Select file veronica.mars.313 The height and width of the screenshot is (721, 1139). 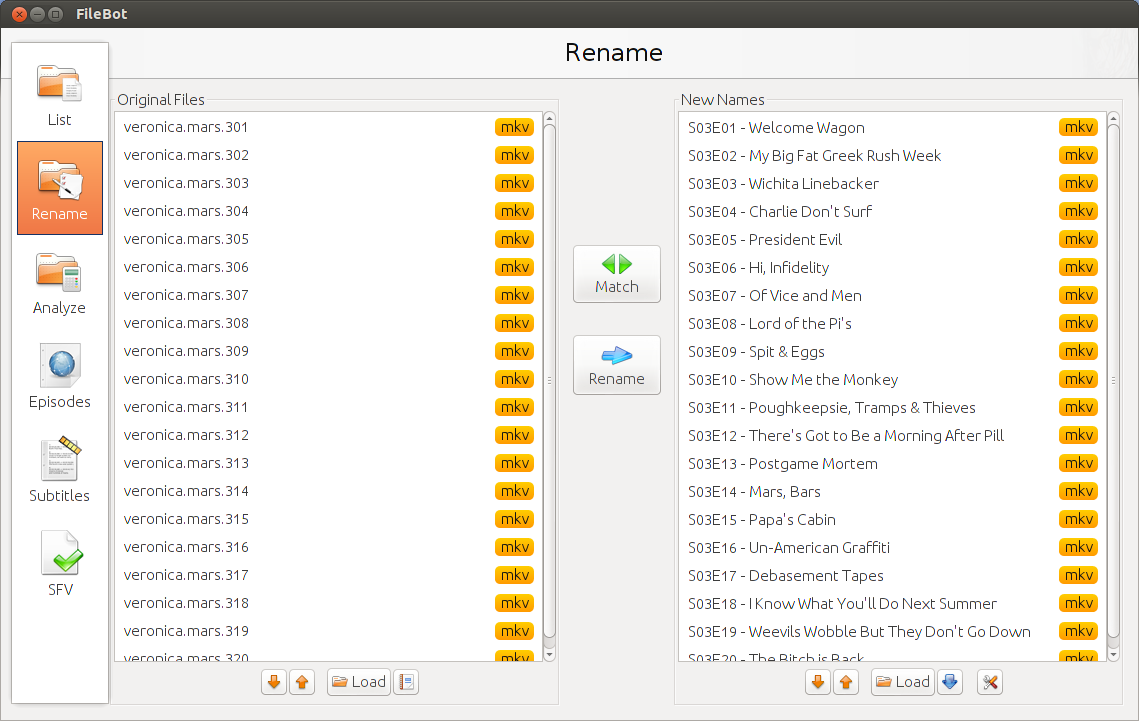328,463
